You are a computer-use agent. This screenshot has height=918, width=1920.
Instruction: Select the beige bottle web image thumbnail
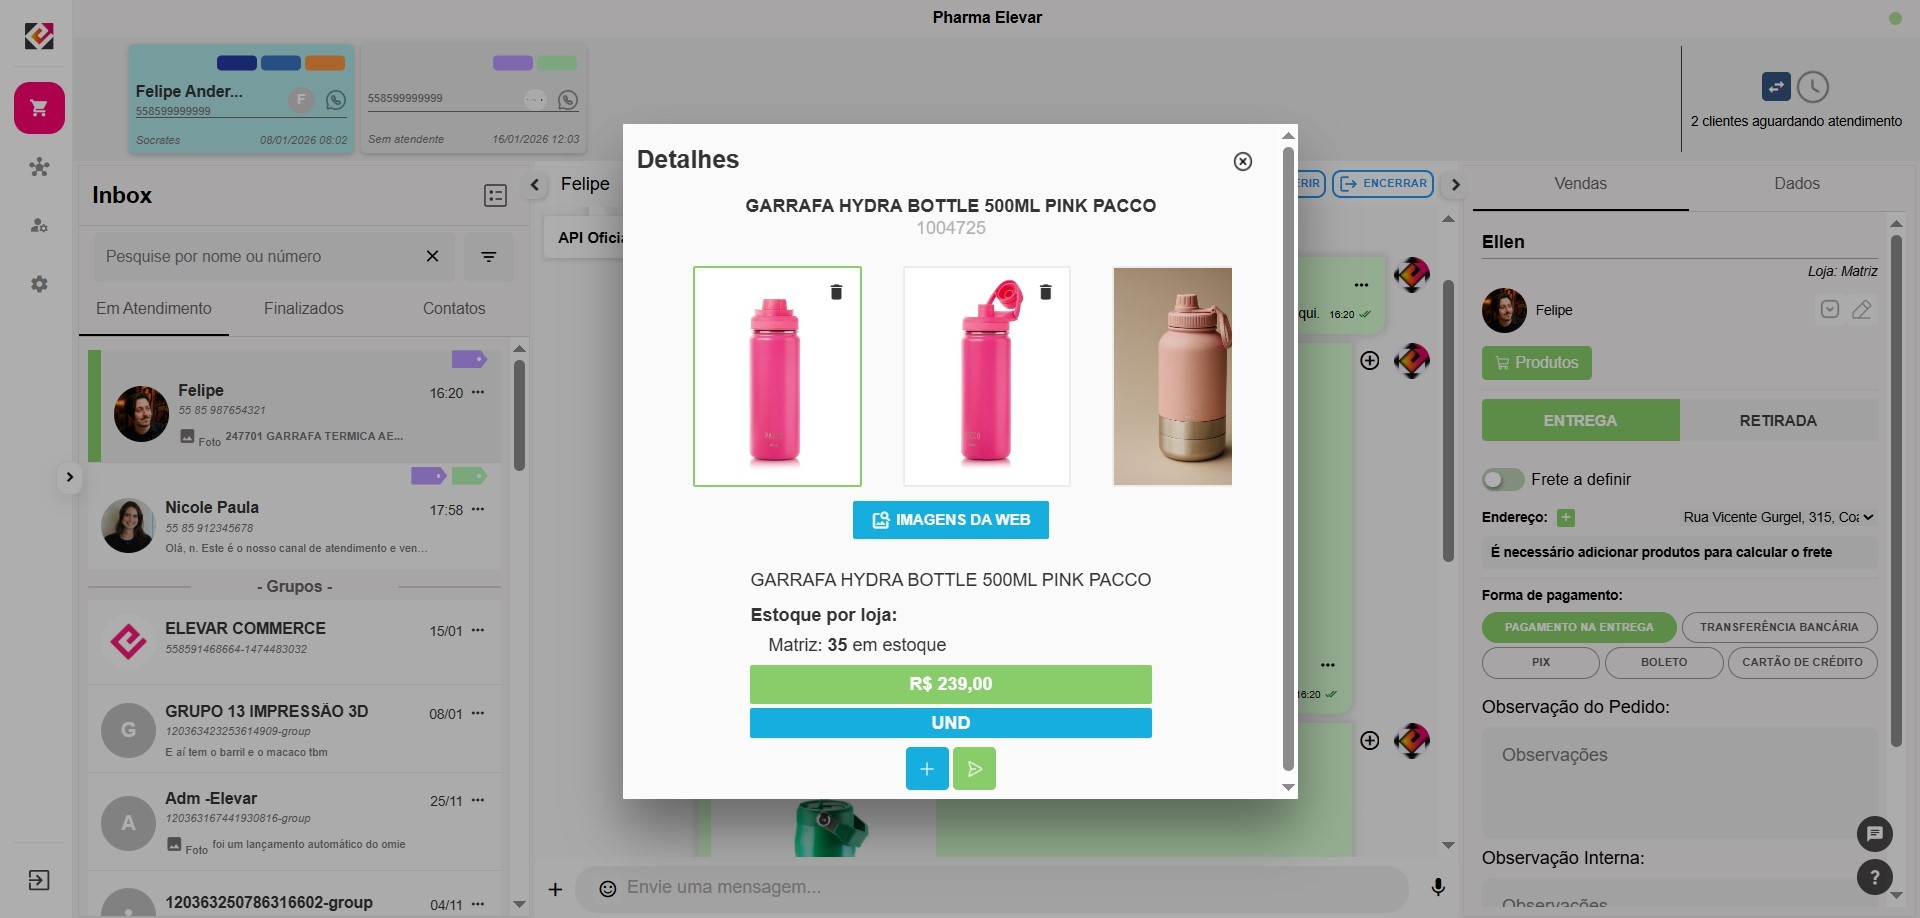[x=1172, y=377]
